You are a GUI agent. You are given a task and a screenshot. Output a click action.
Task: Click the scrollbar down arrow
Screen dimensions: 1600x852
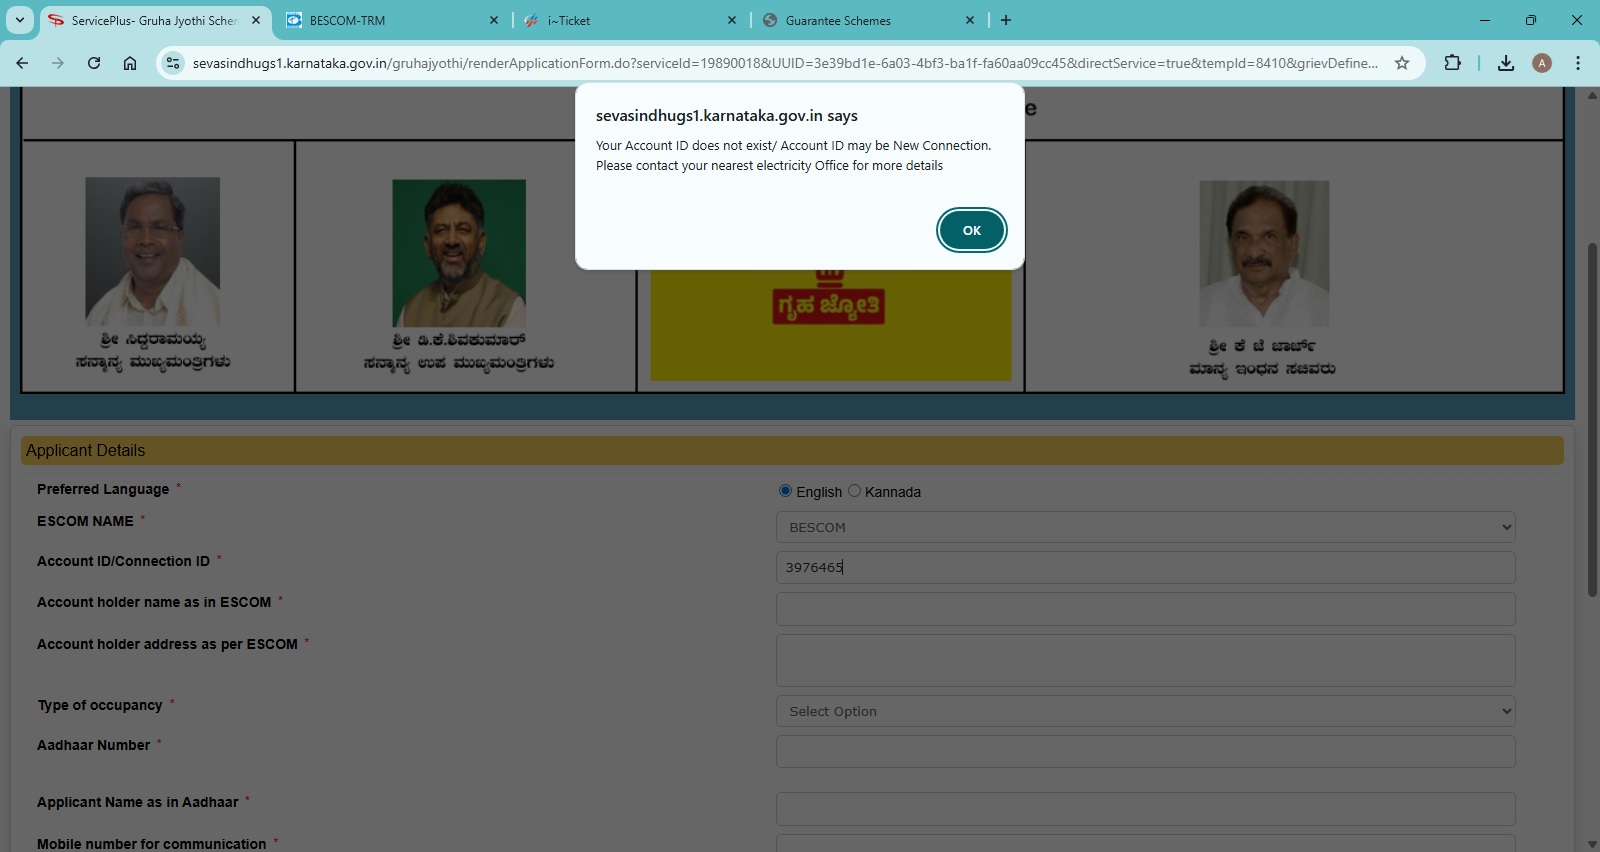point(1592,845)
